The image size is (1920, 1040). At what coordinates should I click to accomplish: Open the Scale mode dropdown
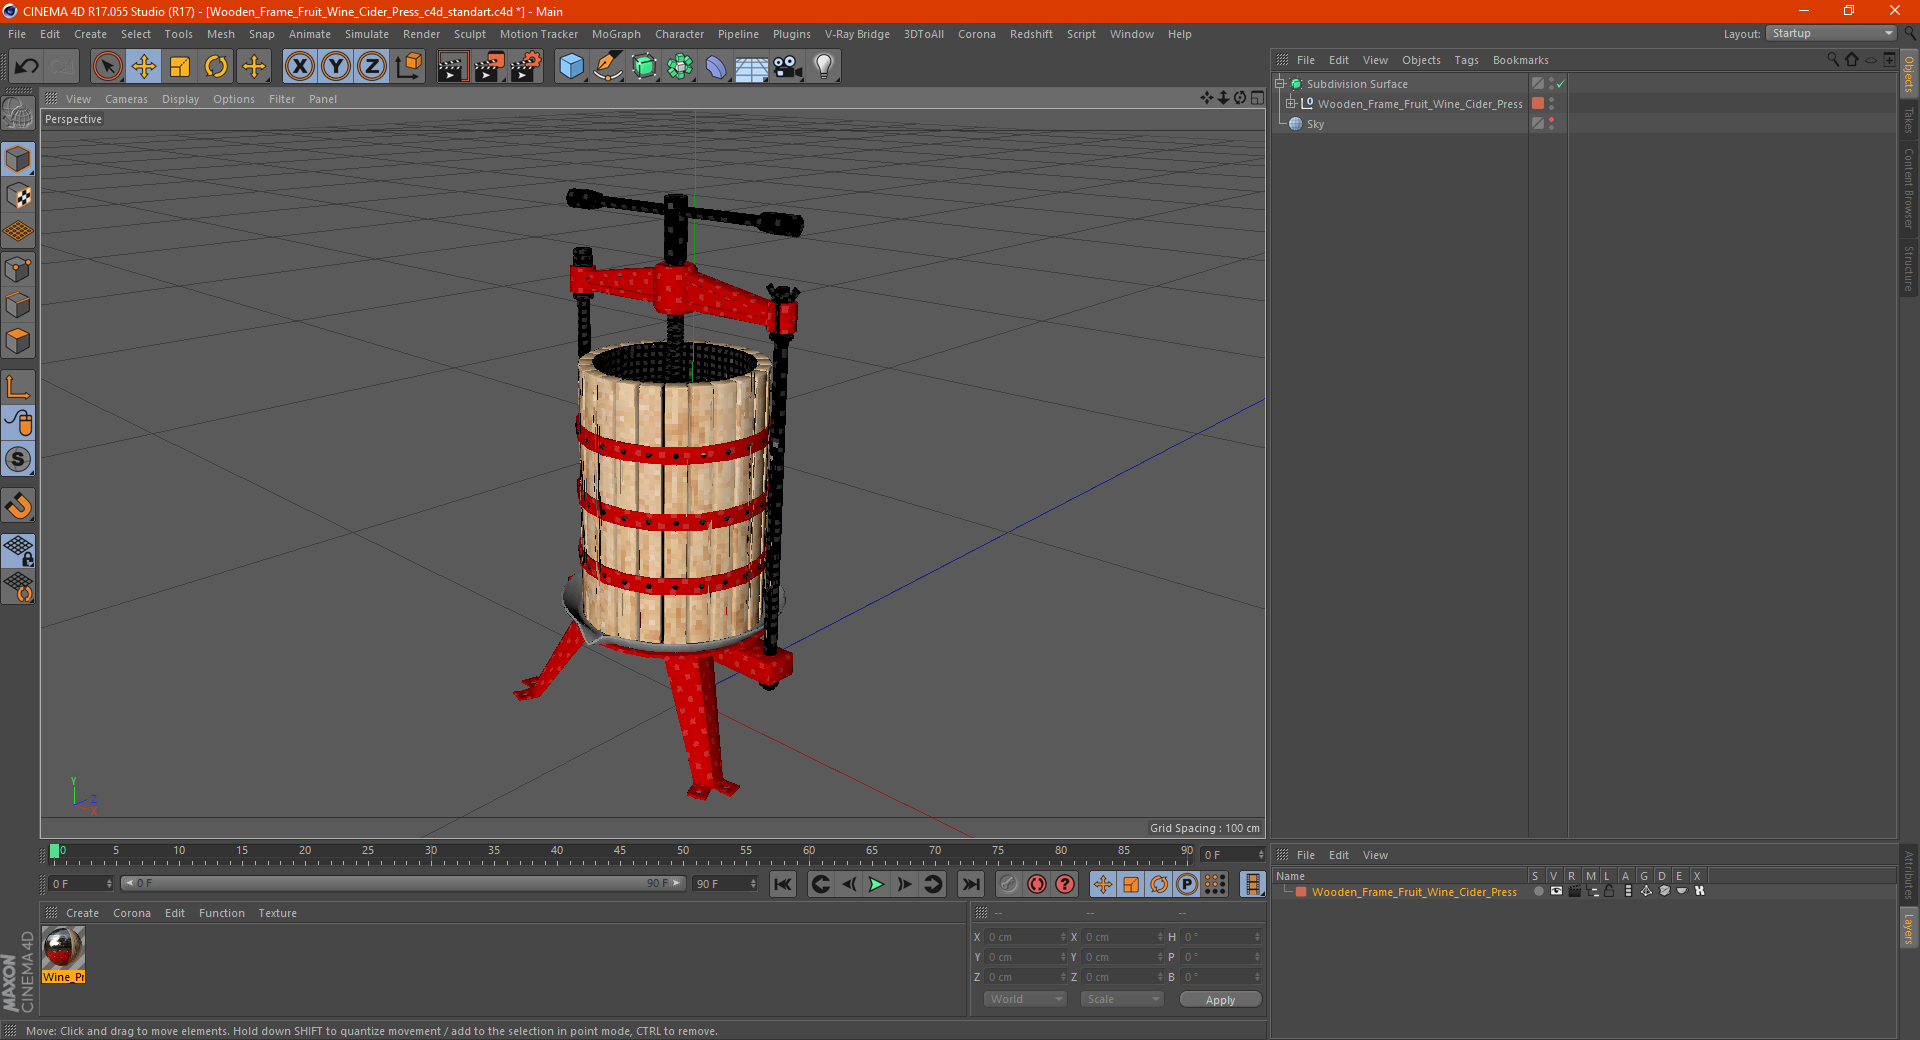coord(1122,999)
